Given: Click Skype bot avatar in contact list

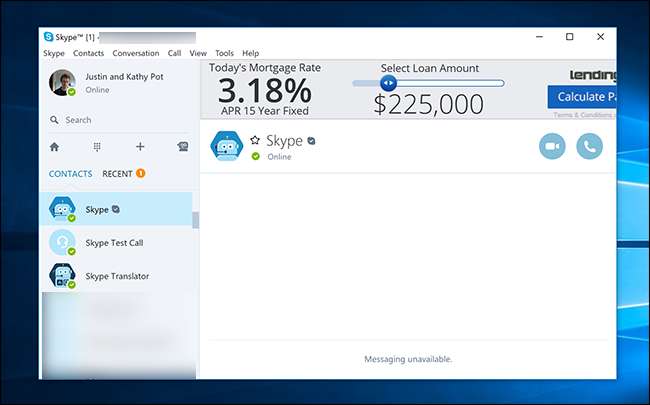Looking at the screenshot, I should point(62,209).
